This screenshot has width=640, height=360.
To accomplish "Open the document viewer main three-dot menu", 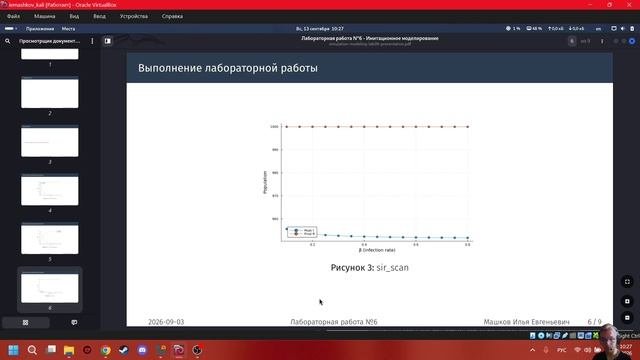I will (602, 41).
